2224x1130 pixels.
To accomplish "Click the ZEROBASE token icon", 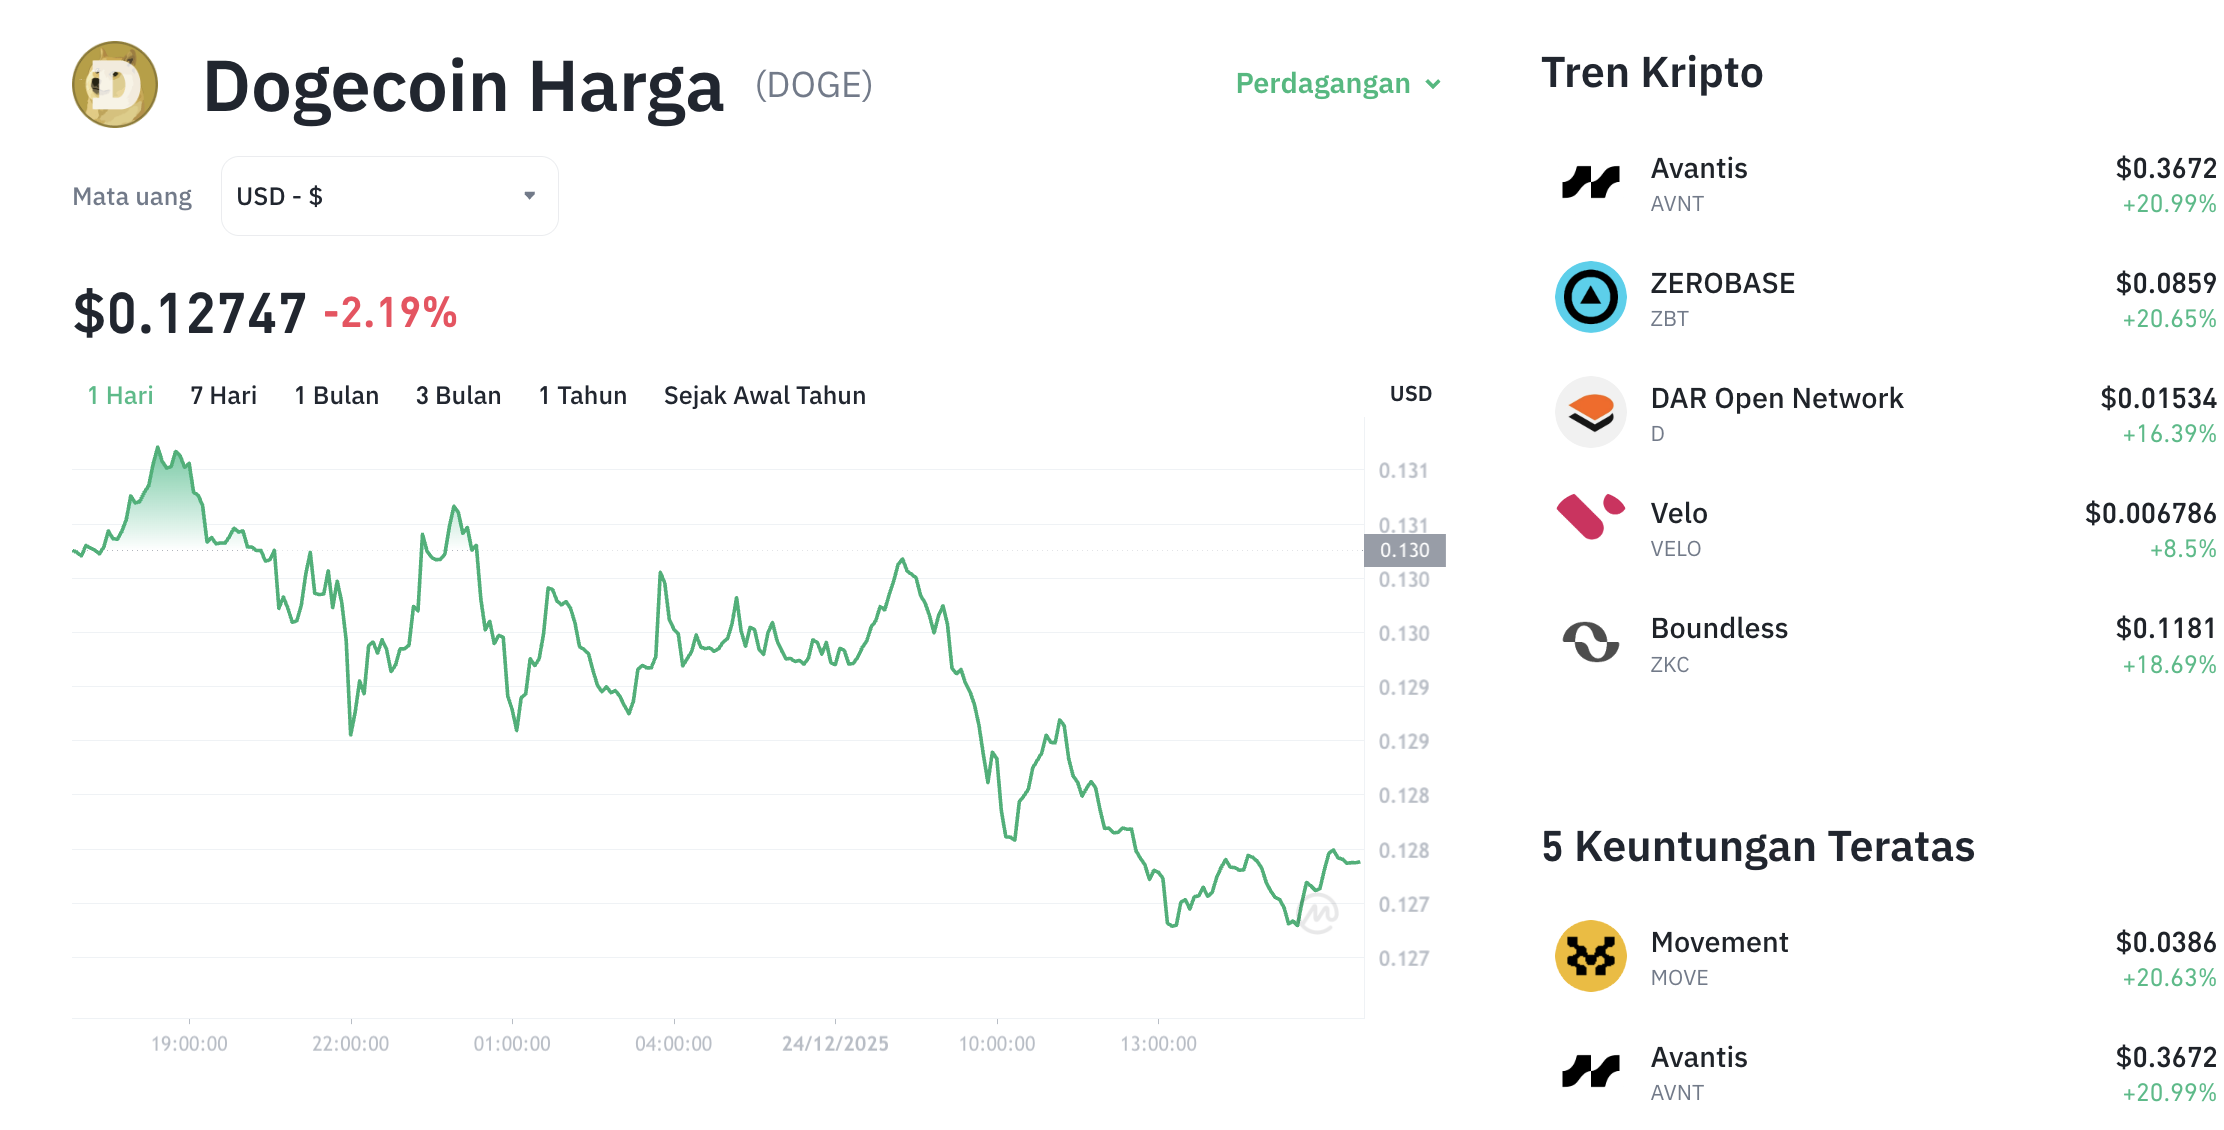I will [1590, 297].
